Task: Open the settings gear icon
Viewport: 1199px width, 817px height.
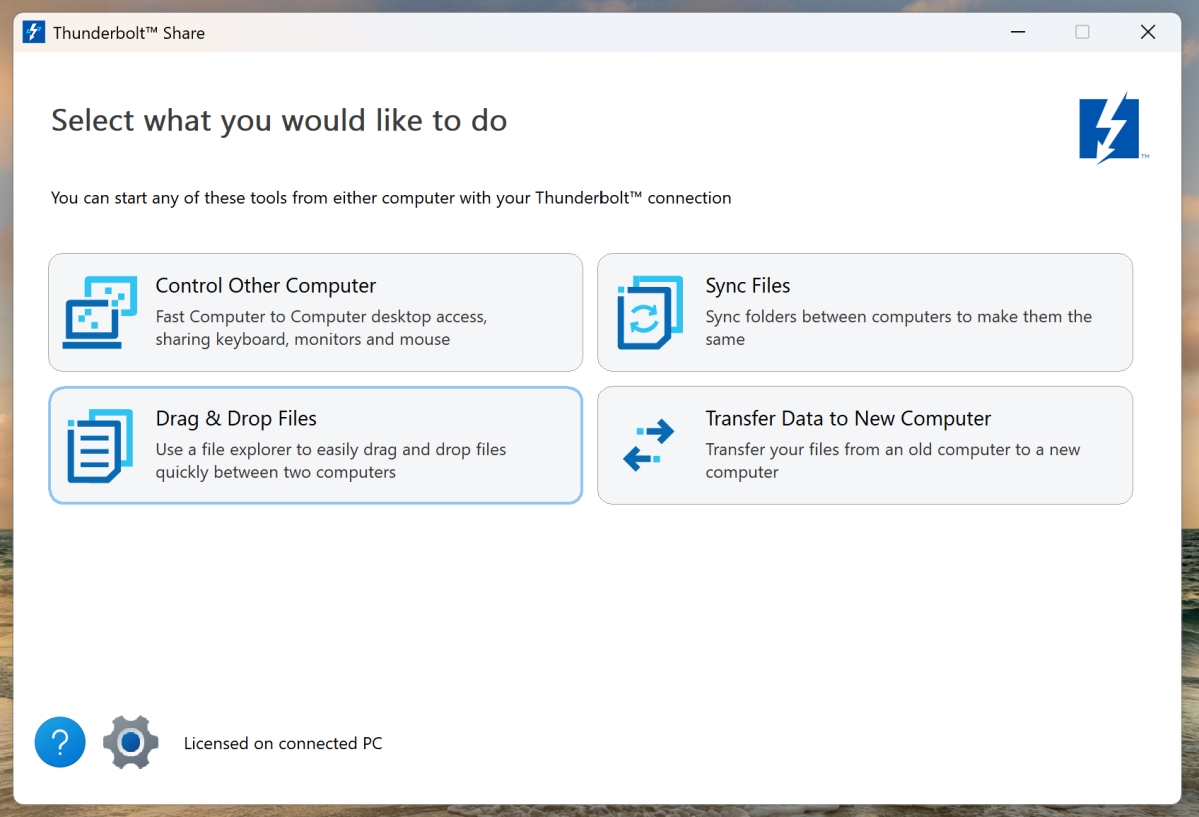Action: point(130,742)
